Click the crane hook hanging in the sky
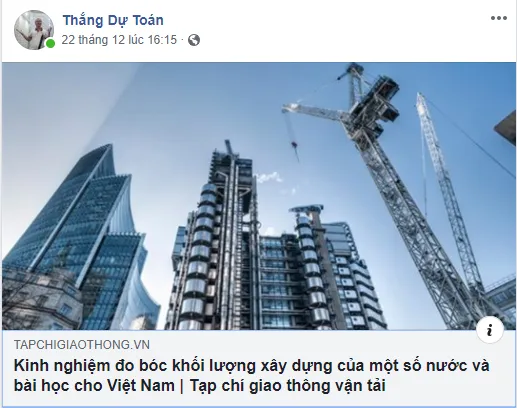The image size is (517, 408). pos(294,145)
